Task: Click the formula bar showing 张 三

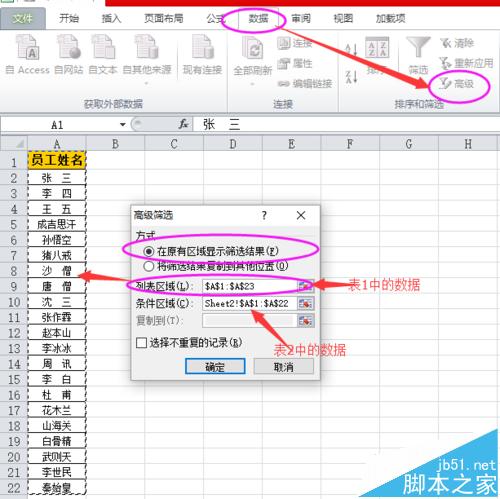Action: pyautogui.click(x=346, y=125)
